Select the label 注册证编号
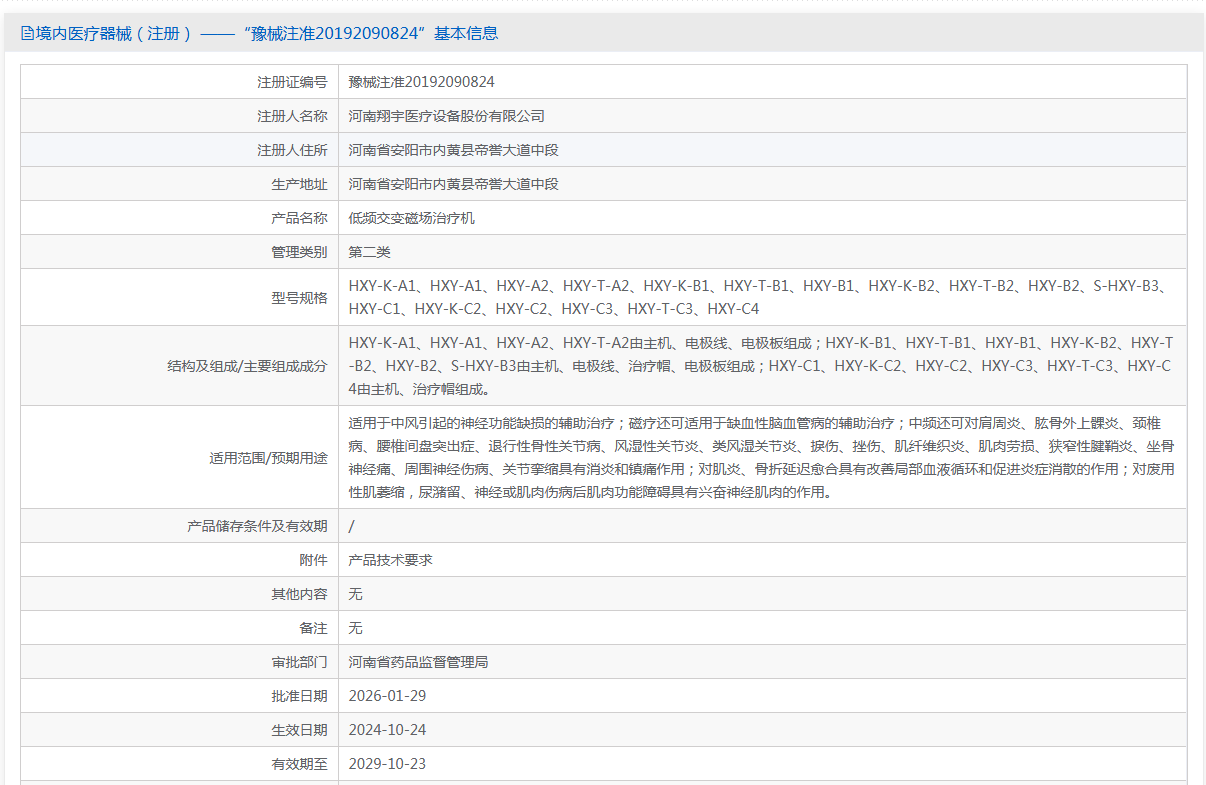Image resolution: width=1206 pixels, height=785 pixels. pos(292,82)
